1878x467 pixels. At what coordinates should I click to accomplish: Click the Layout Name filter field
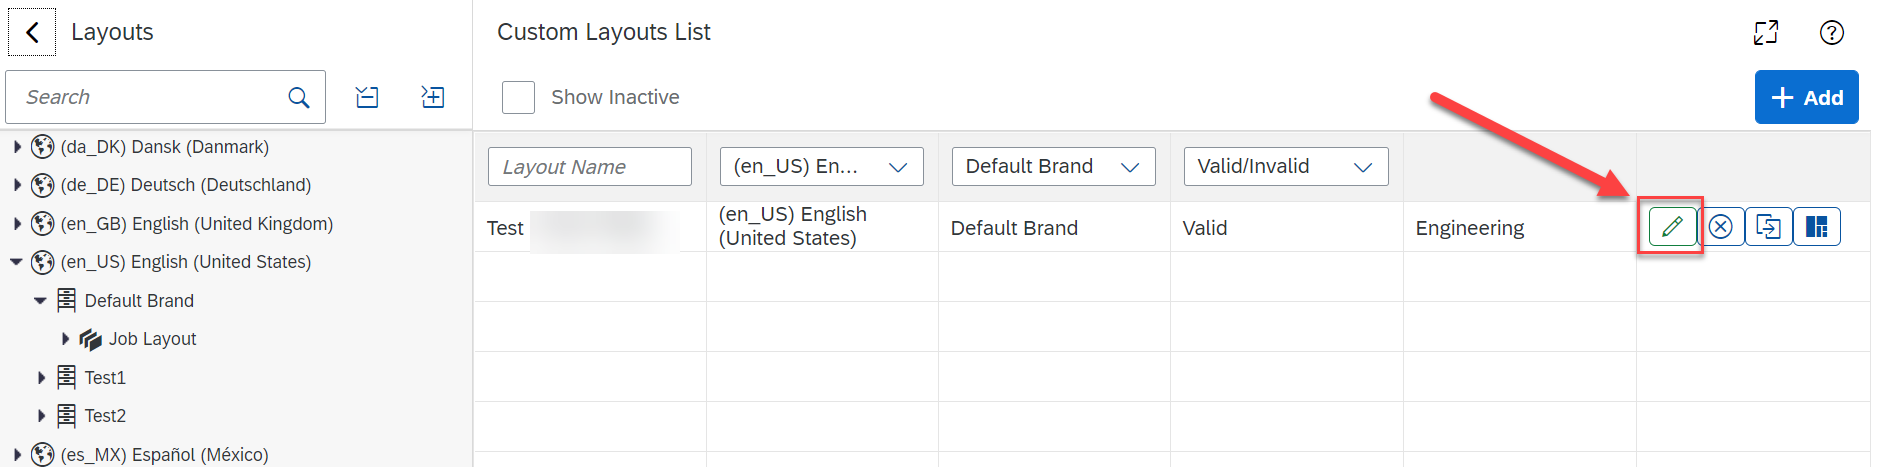tap(590, 166)
